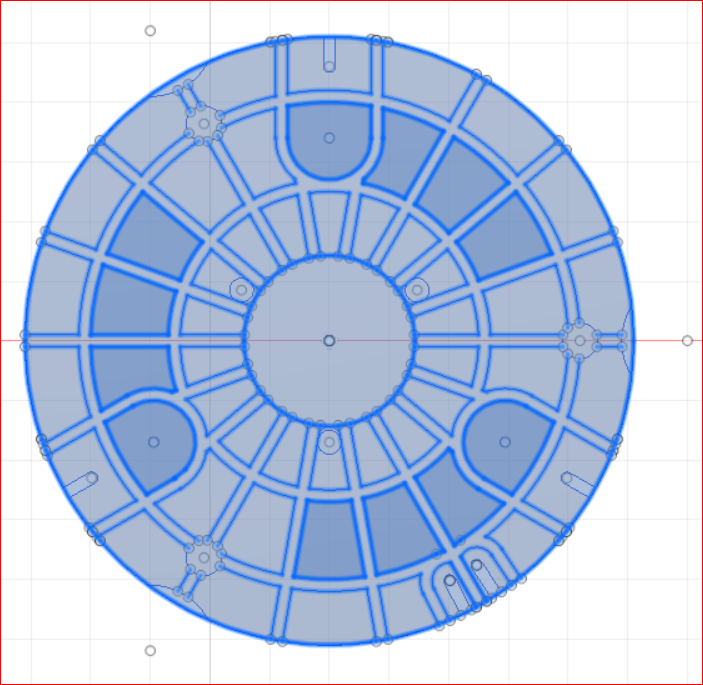Viewport: 703px width, 685px height.
Task: Select the end point of the lower-left edge slot
Action: pyautogui.click(x=92, y=478)
